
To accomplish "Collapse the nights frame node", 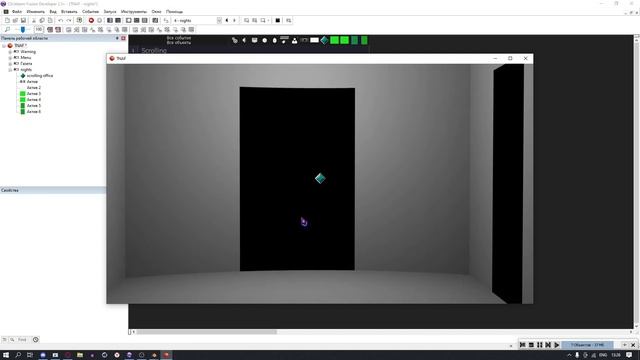I will [10, 70].
